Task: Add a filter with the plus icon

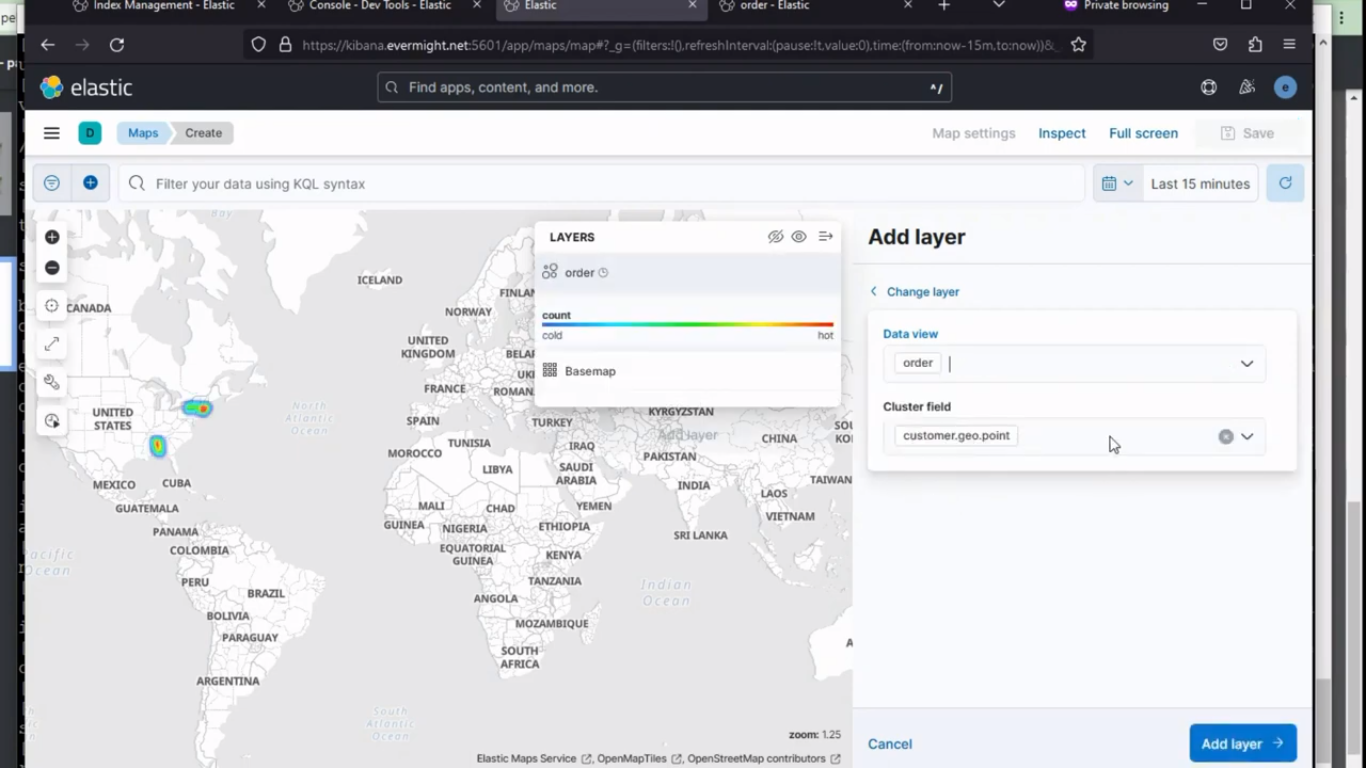Action: click(x=90, y=183)
